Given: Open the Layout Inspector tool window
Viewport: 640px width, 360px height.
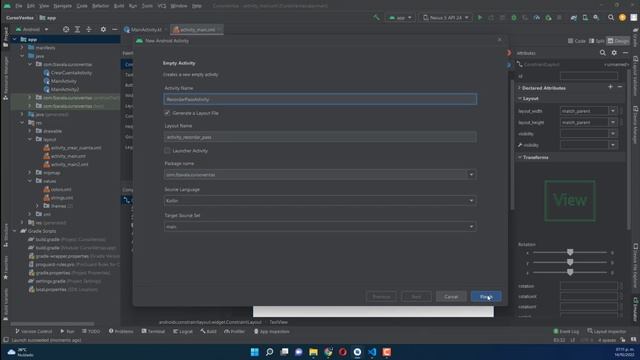Looking at the screenshot, I should coord(607,331).
